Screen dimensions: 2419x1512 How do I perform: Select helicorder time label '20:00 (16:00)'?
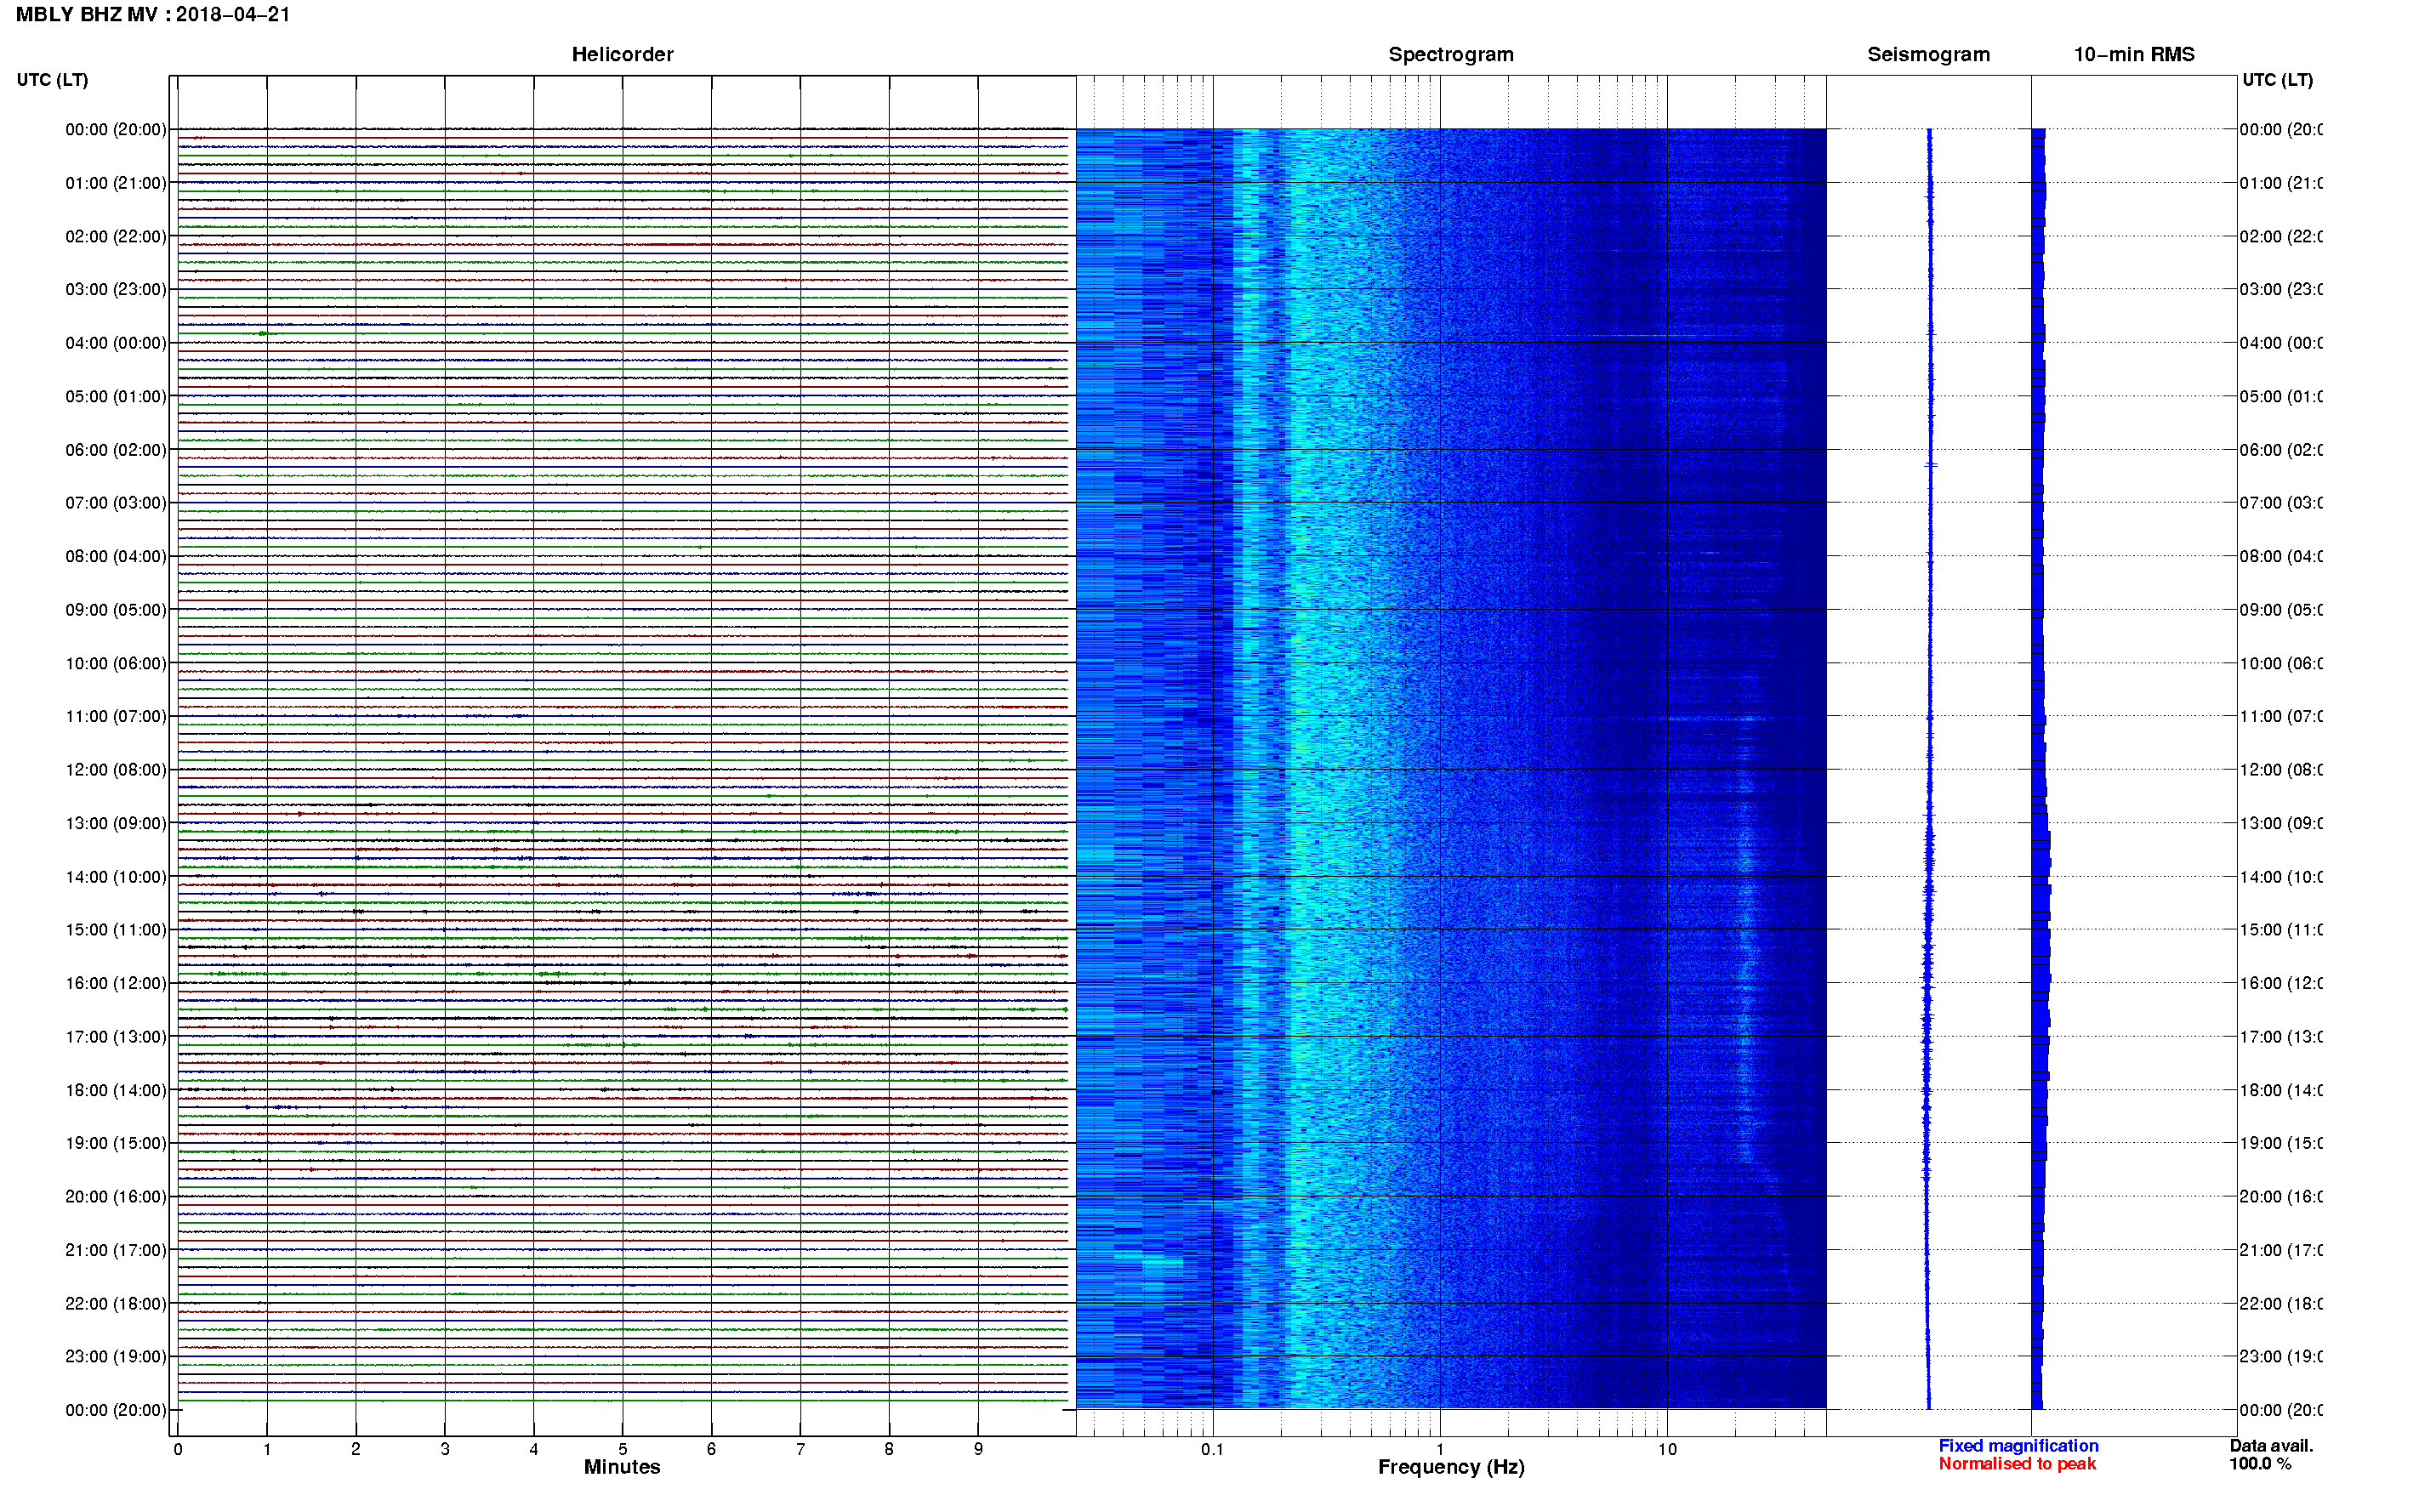(x=116, y=1197)
